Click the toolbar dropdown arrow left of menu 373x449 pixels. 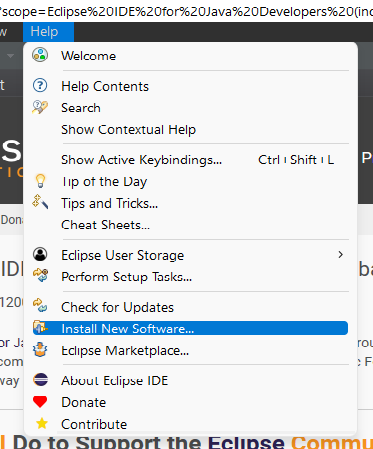click(11, 56)
